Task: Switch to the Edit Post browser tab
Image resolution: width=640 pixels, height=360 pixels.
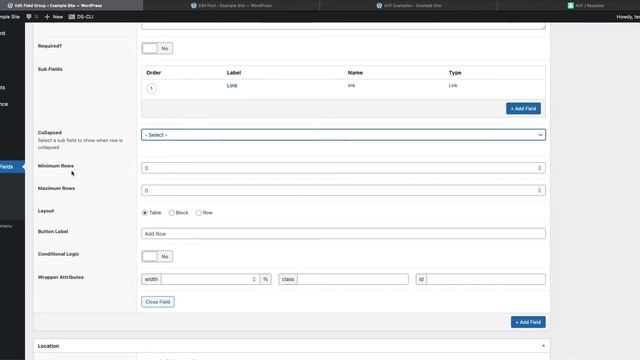Action: (x=231, y=5)
